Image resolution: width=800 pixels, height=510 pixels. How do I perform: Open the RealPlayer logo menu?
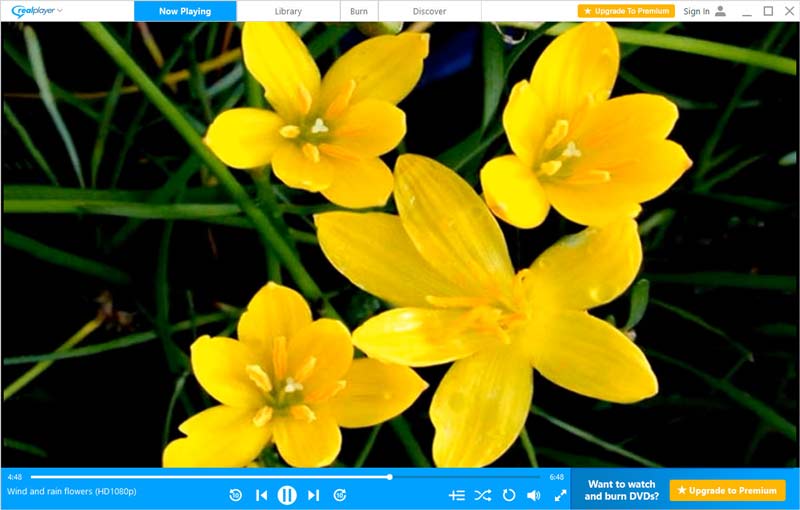pos(37,11)
